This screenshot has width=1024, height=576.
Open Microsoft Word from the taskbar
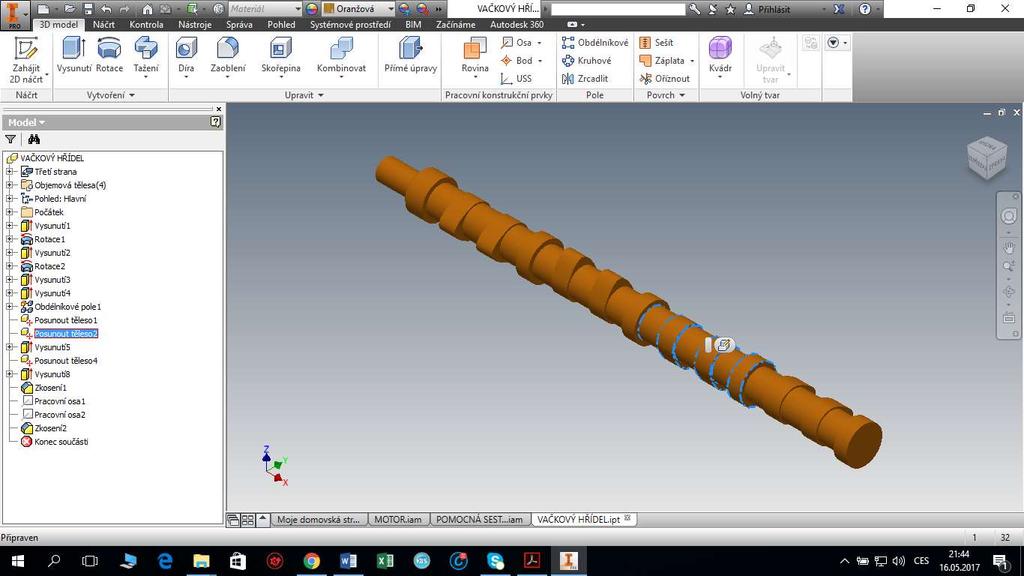click(x=348, y=560)
